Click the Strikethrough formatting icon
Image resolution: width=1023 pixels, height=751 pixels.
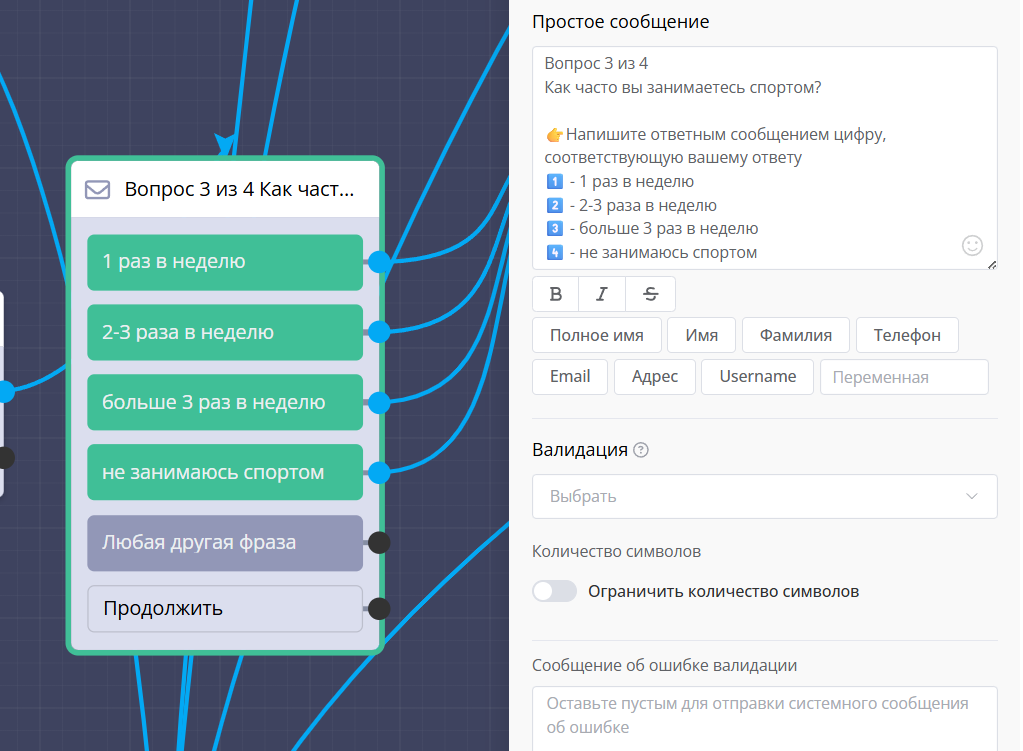point(650,294)
